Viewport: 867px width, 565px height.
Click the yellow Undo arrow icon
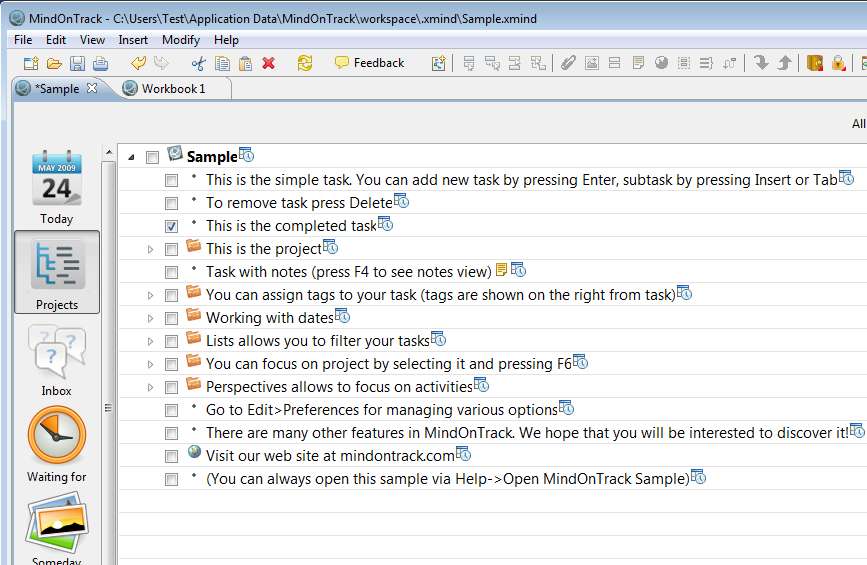pyautogui.click(x=138, y=63)
